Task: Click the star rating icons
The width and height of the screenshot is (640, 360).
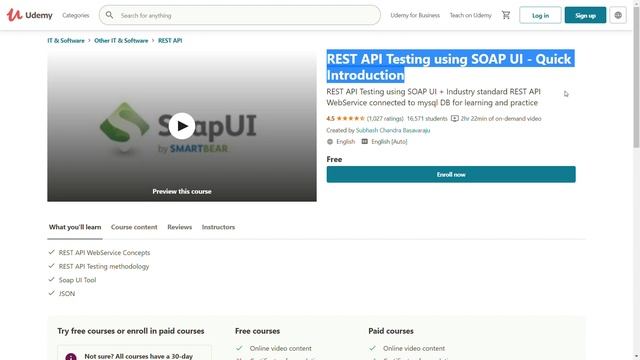Action: click(350, 118)
